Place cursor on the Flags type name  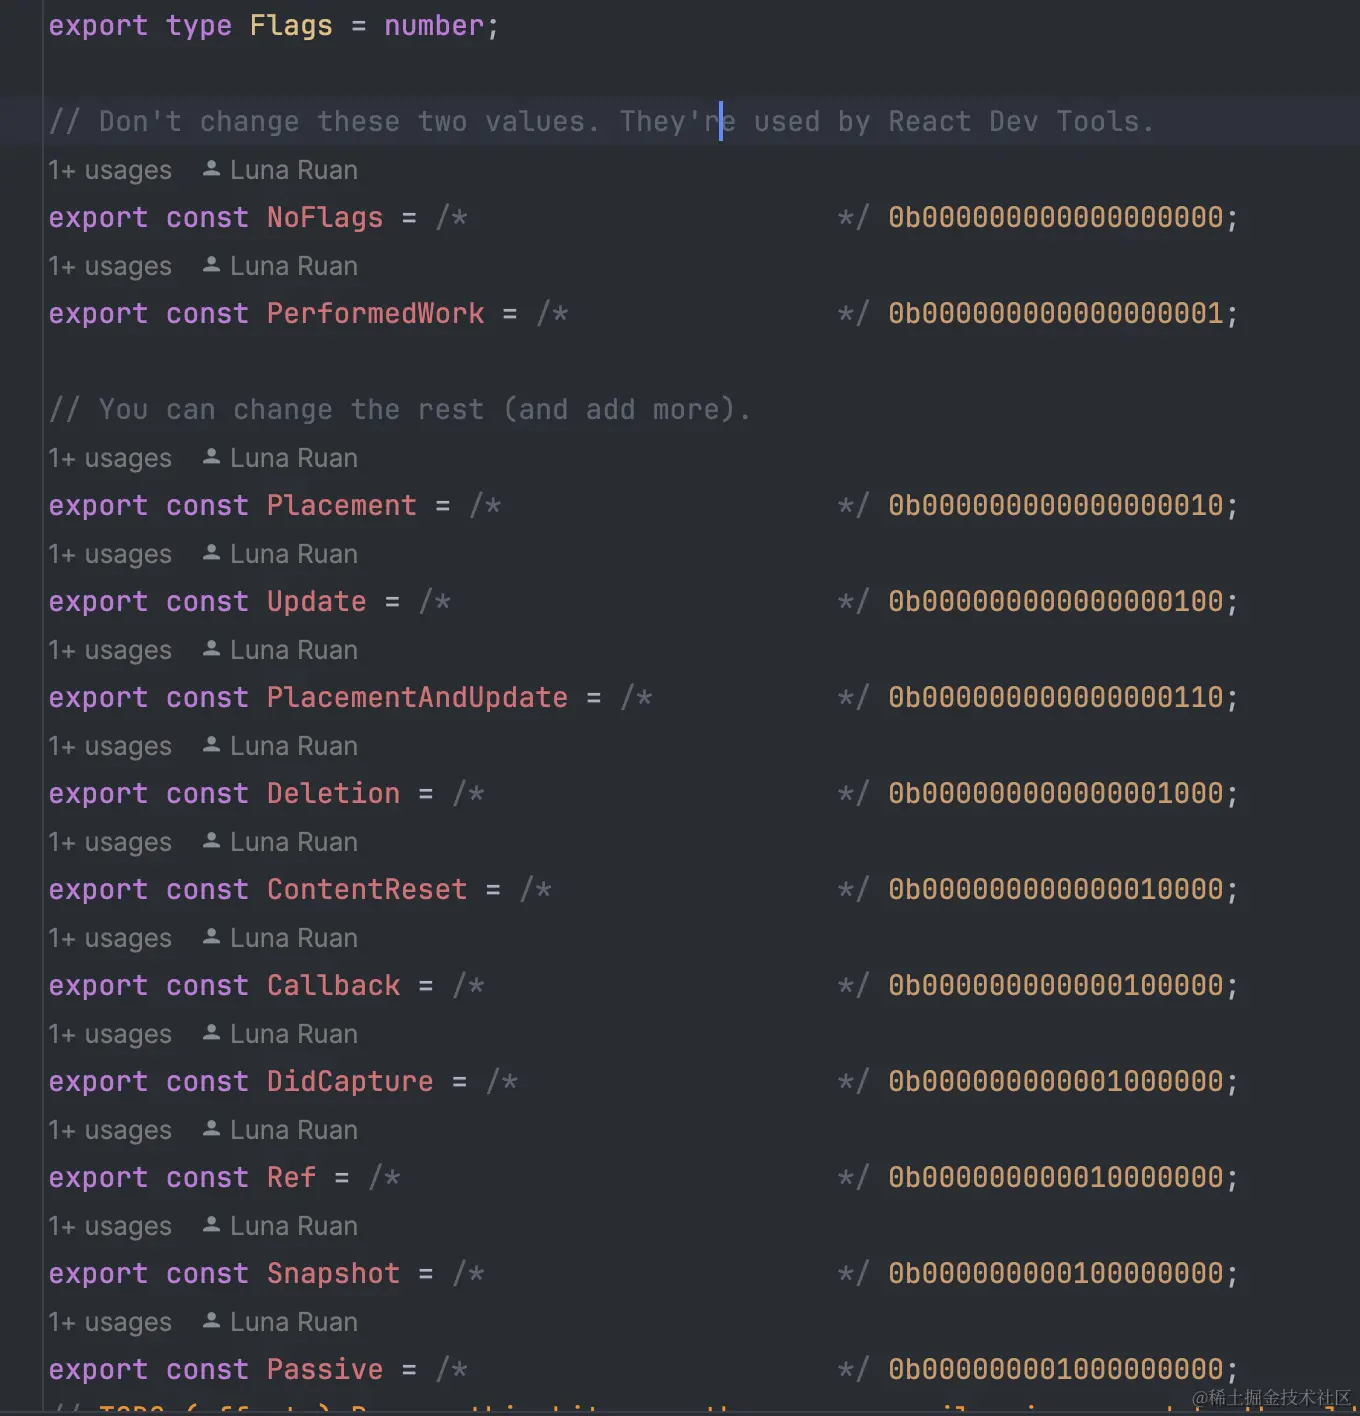pyautogui.click(x=290, y=26)
